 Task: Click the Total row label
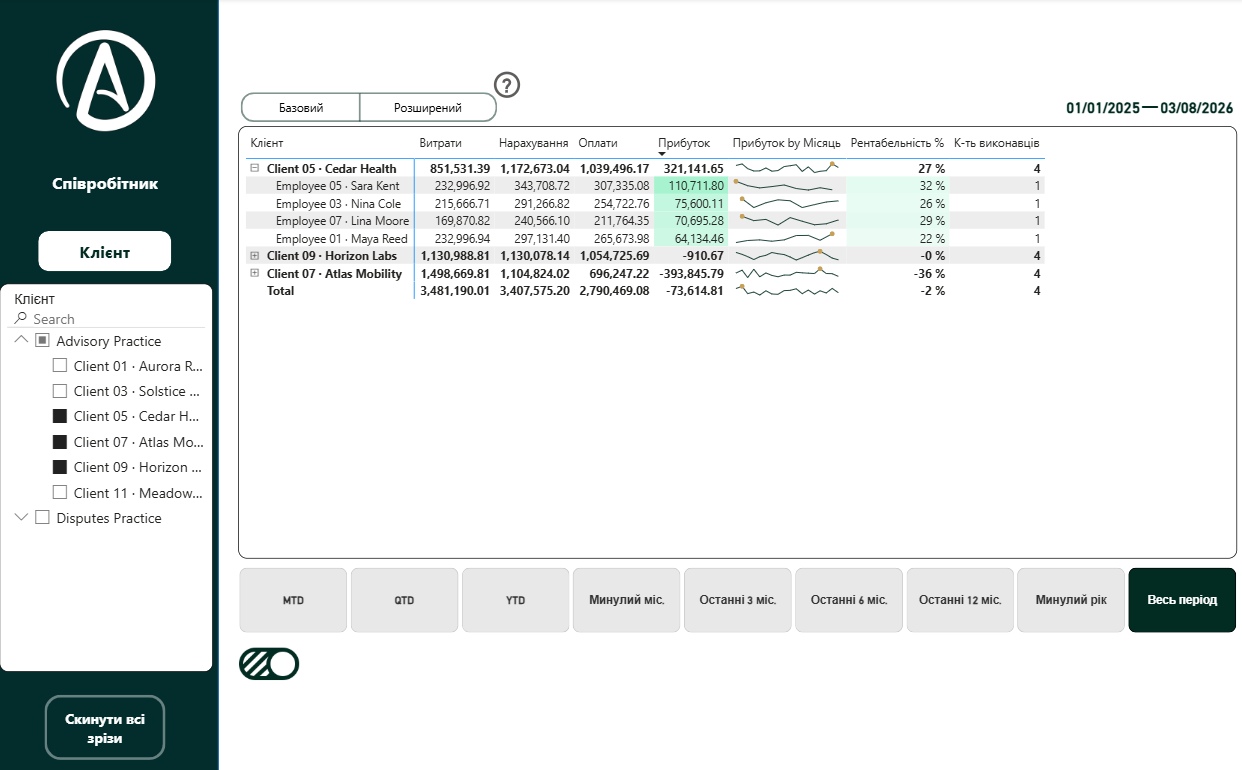281,291
